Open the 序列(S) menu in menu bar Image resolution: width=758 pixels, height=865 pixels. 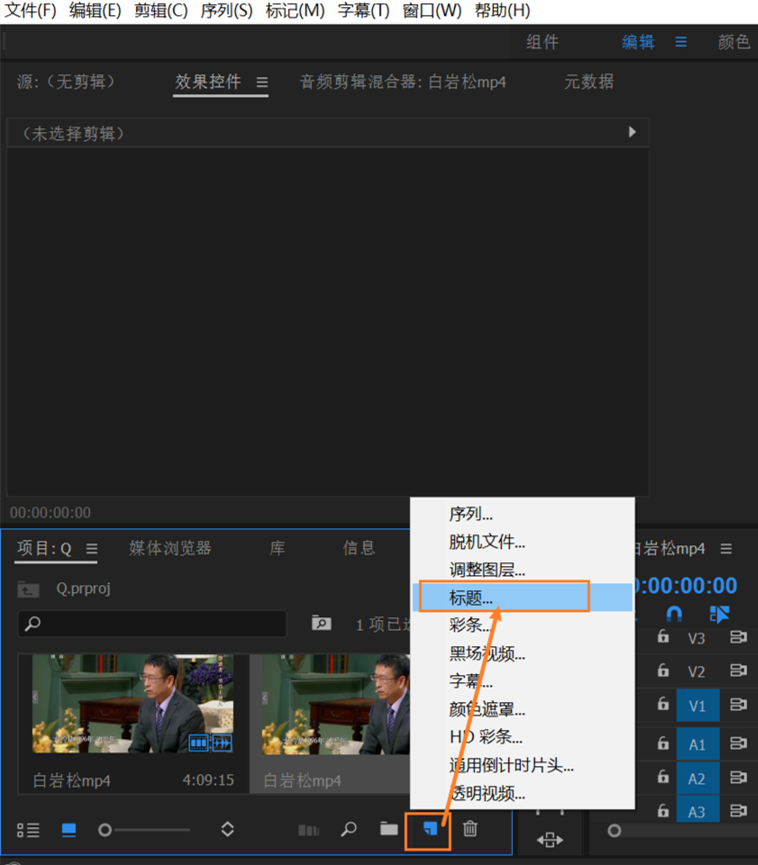227,11
